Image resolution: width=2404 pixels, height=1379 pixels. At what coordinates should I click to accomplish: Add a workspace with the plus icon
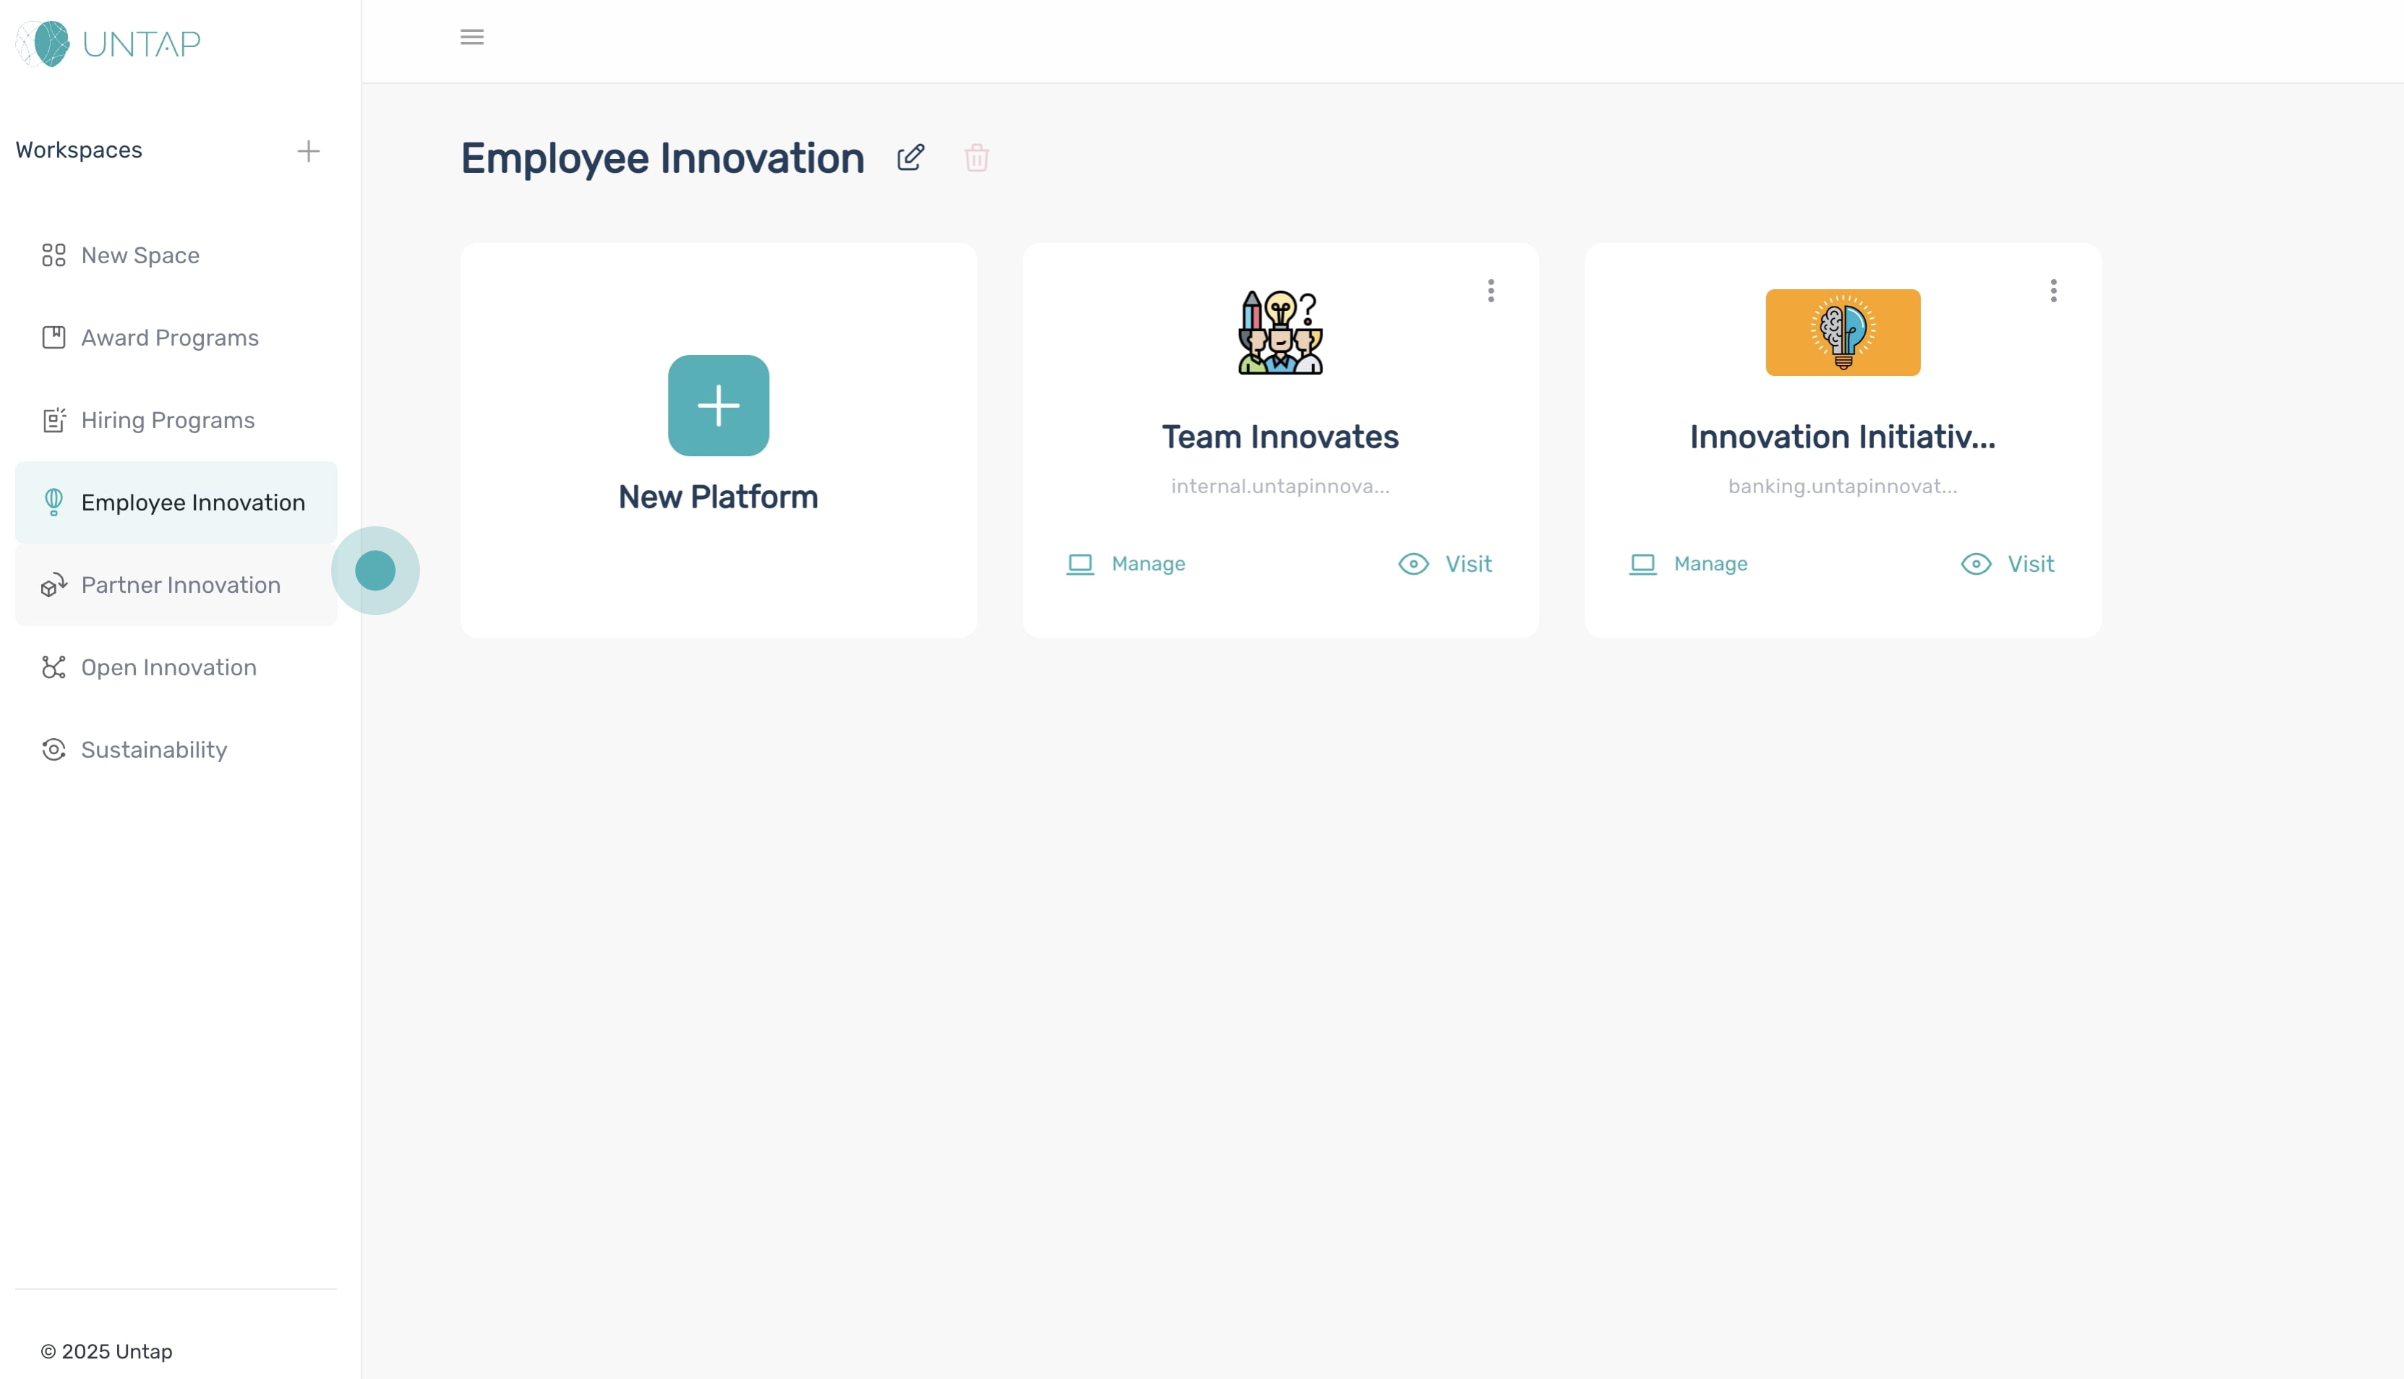point(308,151)
